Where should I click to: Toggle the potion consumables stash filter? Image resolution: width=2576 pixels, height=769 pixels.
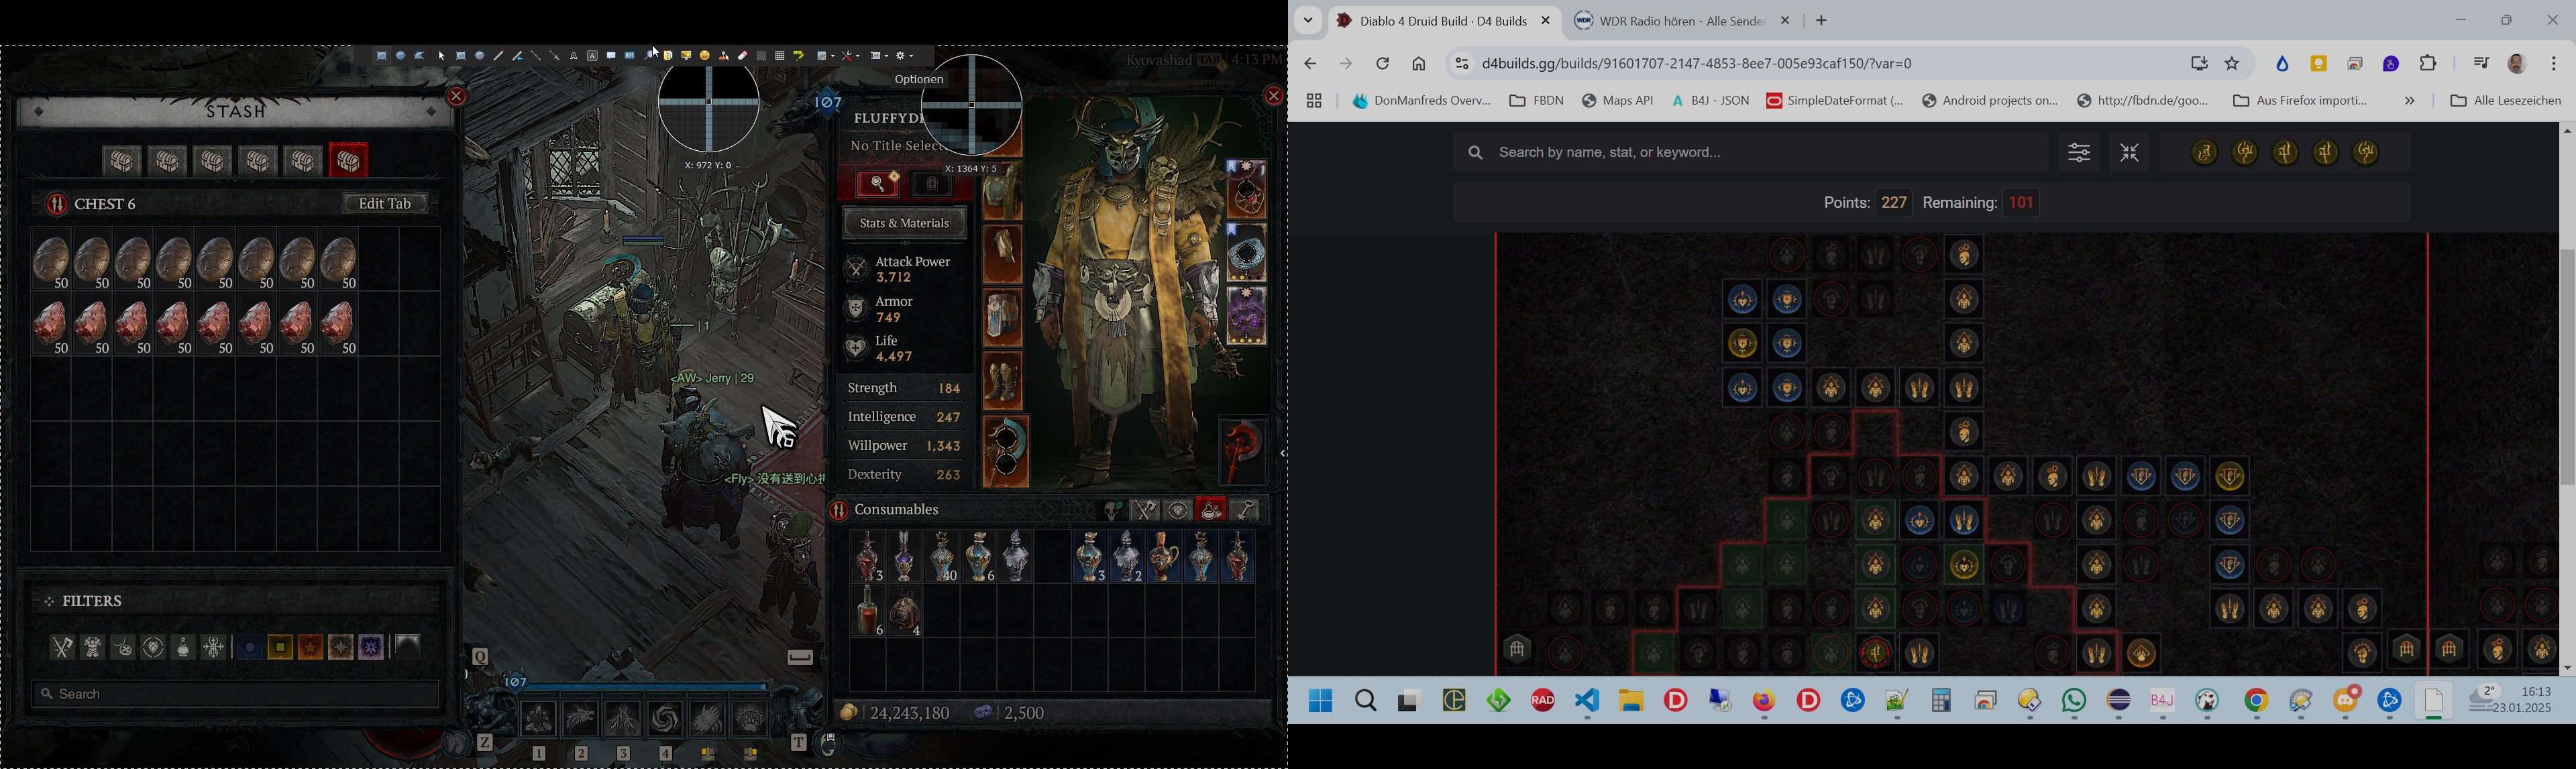pyautogui.click(x=183, y=648)
